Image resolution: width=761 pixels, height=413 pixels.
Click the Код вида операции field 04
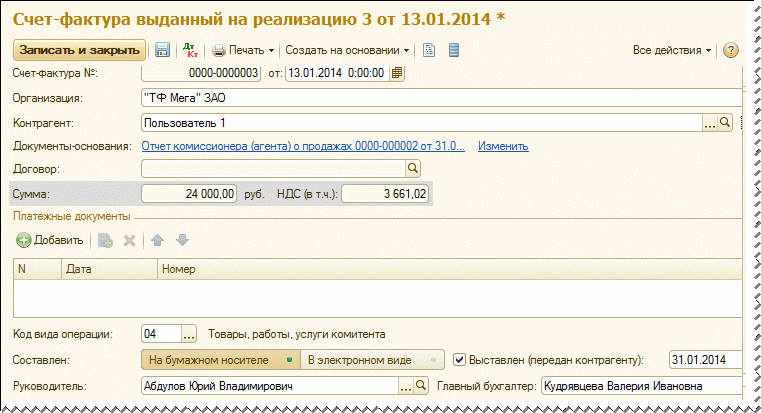(x=162, y=334)
